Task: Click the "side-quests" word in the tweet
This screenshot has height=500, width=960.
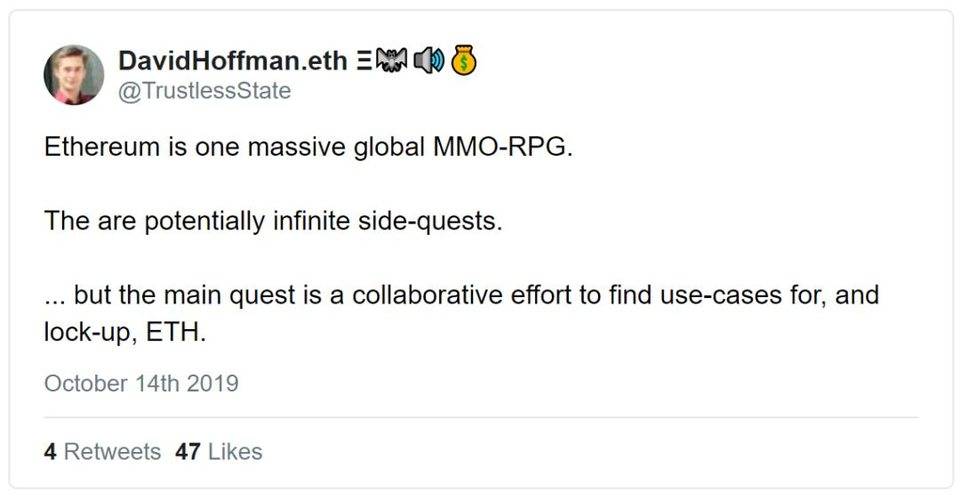Action: click(431, 220)
